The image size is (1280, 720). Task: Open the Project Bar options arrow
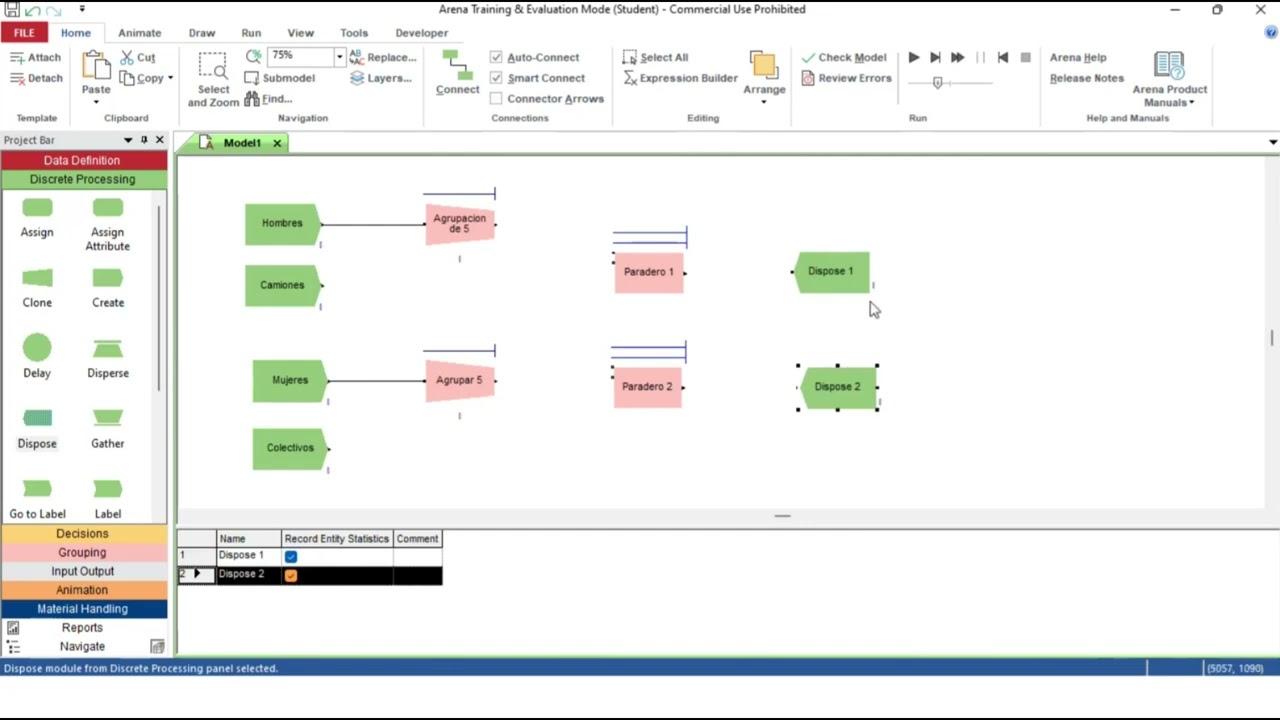click(x=128, y=140)
